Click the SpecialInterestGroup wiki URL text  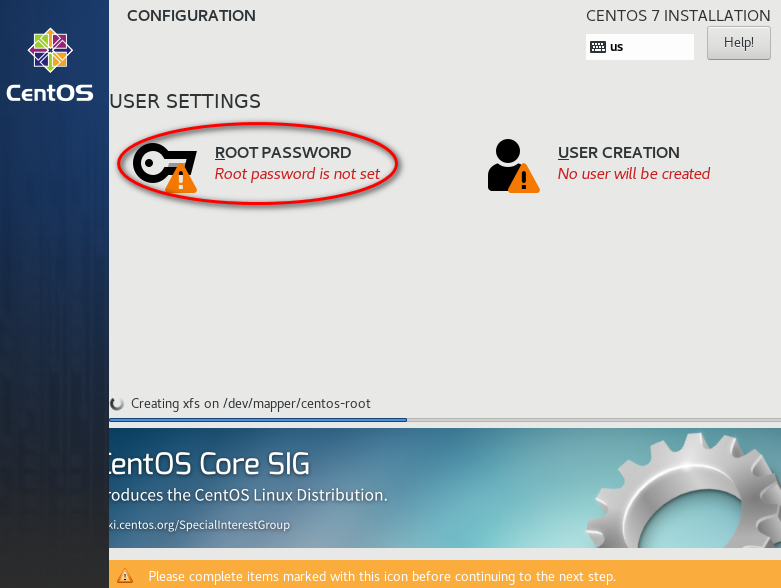[x=199, y=525]
